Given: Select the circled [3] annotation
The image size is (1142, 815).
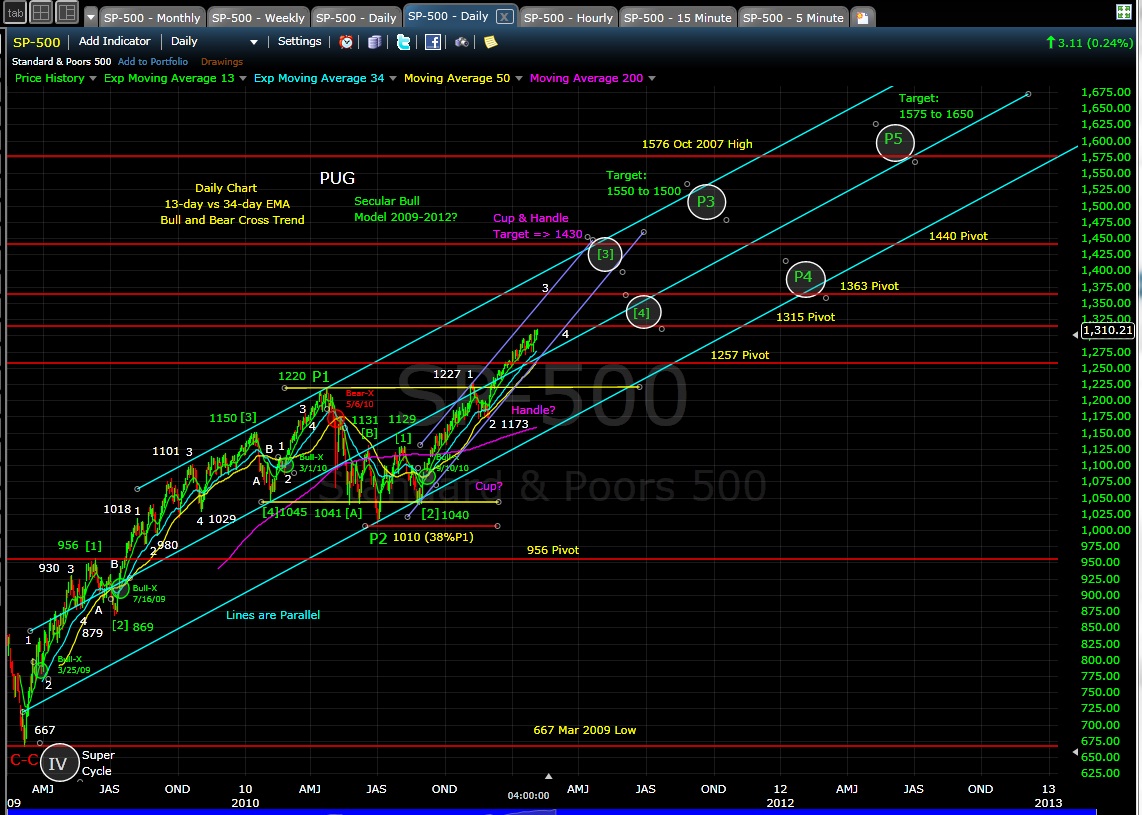Looking at the screenshot, I should coord(605,254).
